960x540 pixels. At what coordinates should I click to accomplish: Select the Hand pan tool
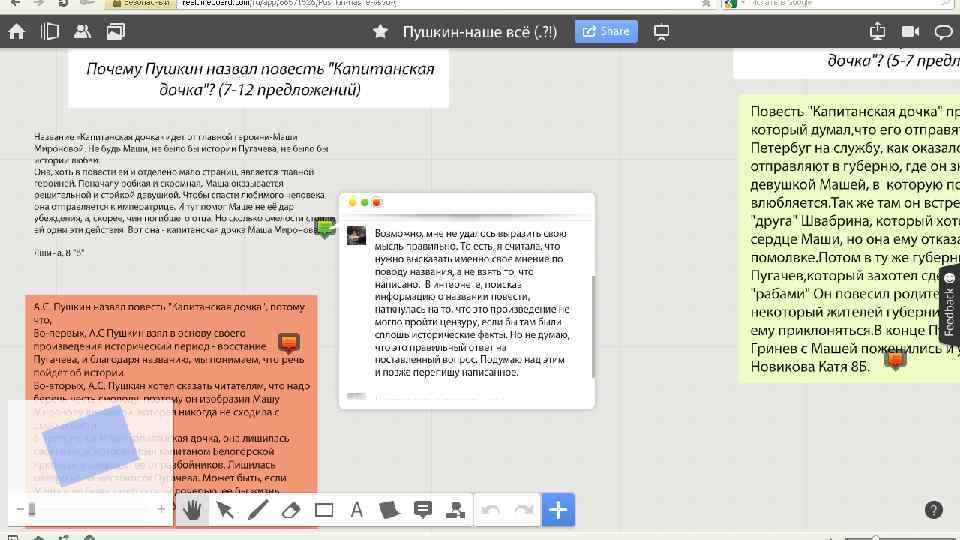click(192, 510)
